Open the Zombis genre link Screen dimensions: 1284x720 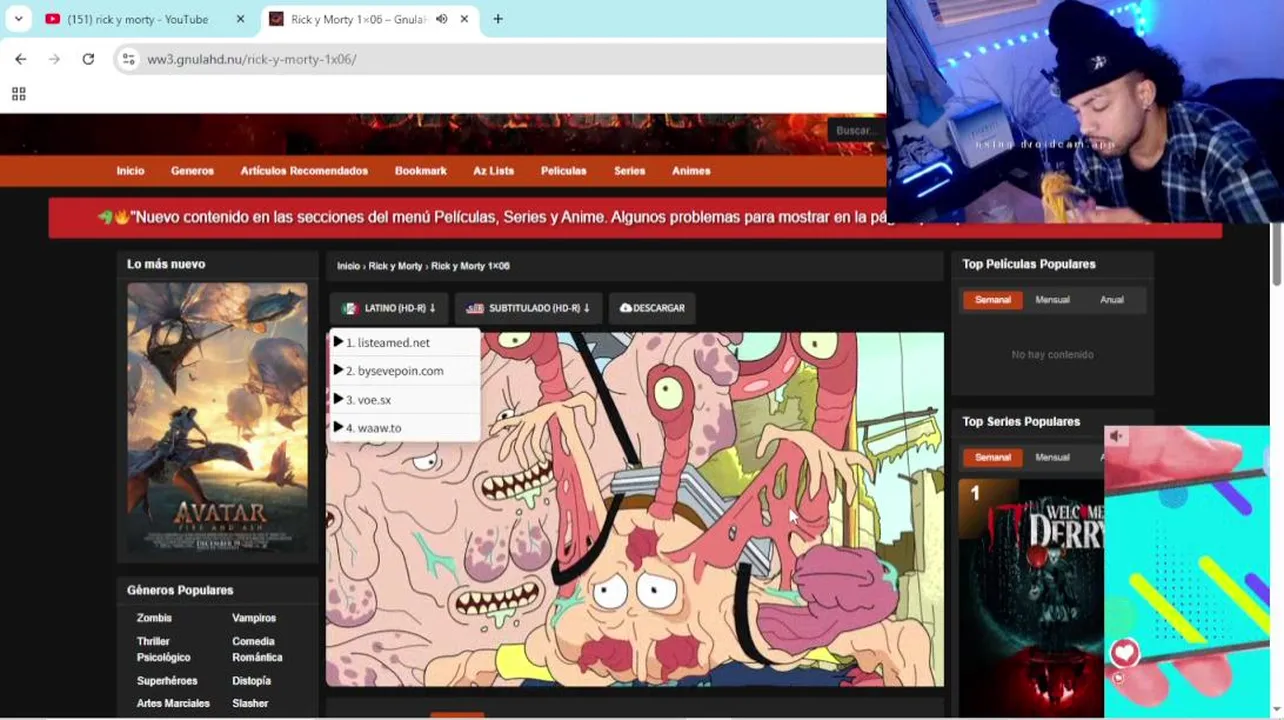(154, 618)
